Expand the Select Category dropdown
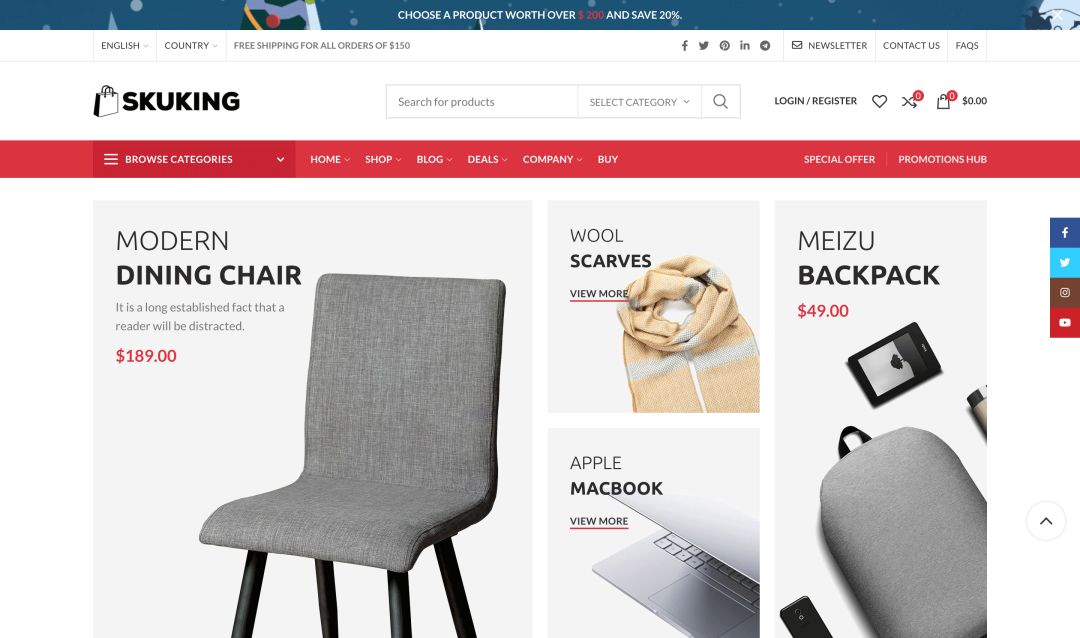The height and width of the screenshot is (638, 1080). pyautogui.click(x=639, y=102)
